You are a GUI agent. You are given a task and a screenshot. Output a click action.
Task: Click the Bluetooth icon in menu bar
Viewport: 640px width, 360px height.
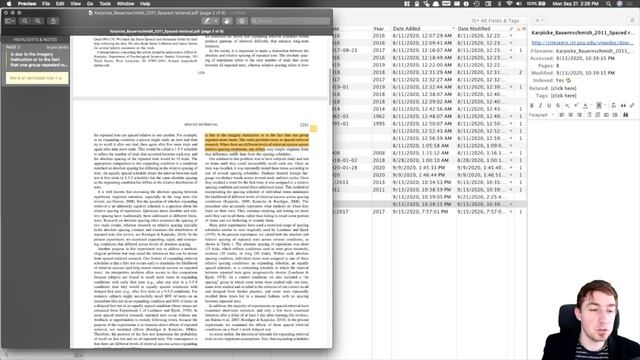pyautogui.click(x=499, y=4)
